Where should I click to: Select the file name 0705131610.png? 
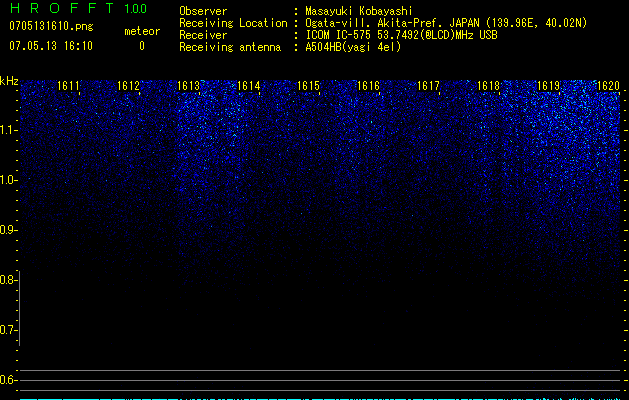click(51, 27)
